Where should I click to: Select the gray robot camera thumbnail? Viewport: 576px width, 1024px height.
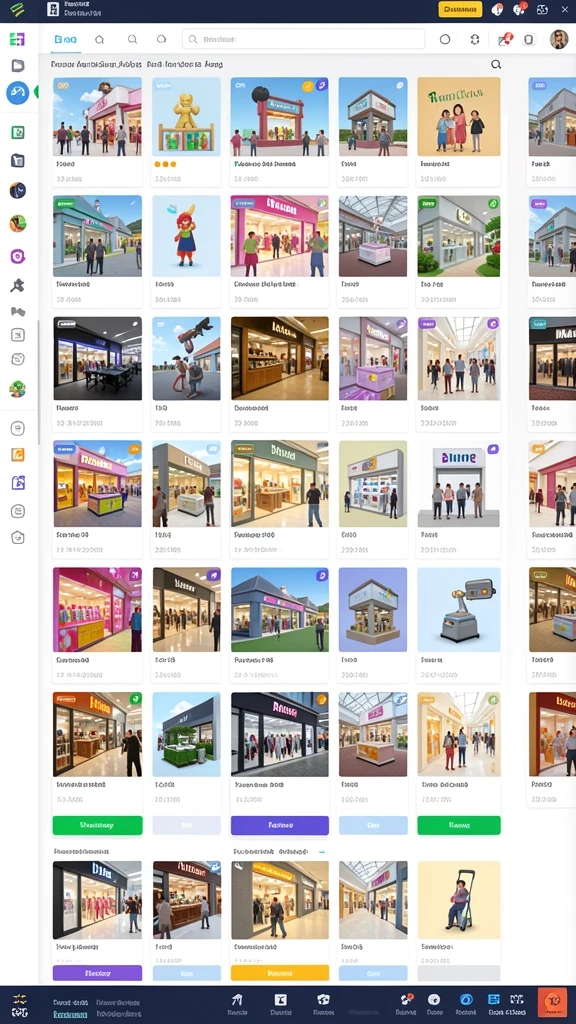tap(458, 609)
